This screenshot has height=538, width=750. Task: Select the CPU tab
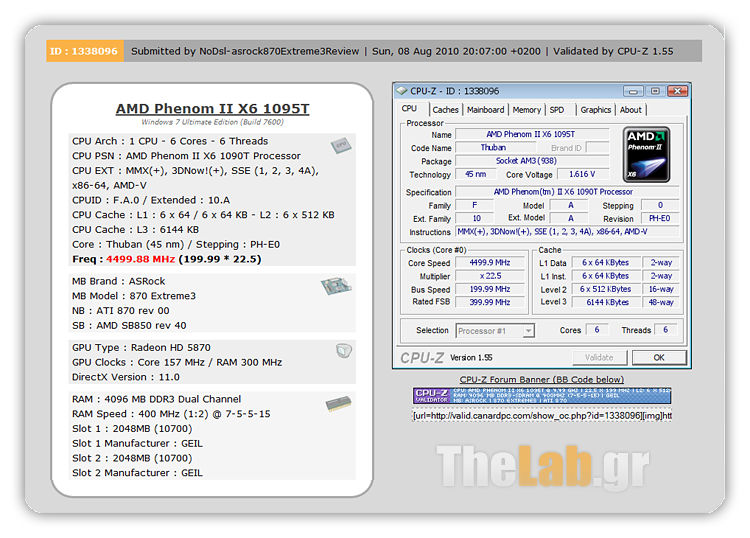409,109
